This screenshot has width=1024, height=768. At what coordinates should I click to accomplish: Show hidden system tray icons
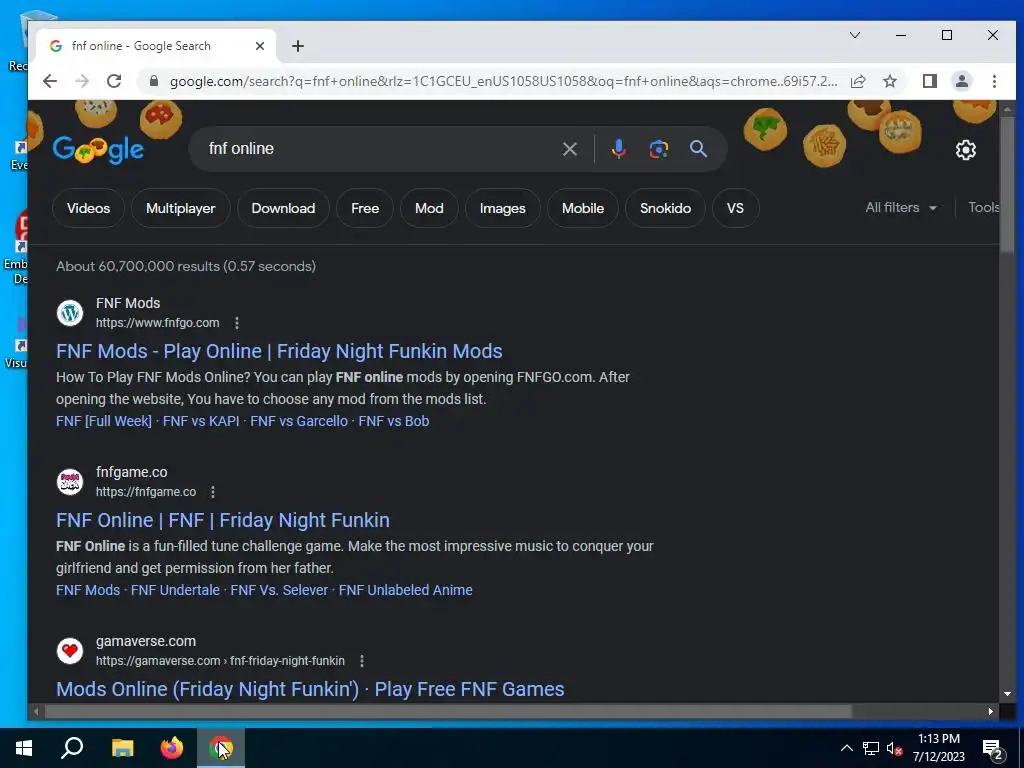click(x=846, y=748)
